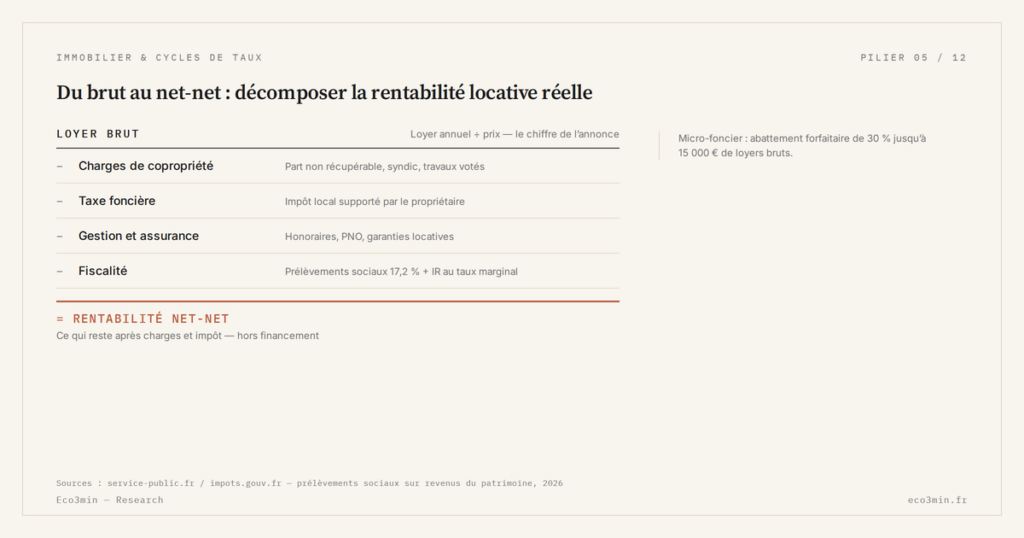Click the Sources line in the footer
This screenshot has width=1024, height=538.
(x=310, y=483)
